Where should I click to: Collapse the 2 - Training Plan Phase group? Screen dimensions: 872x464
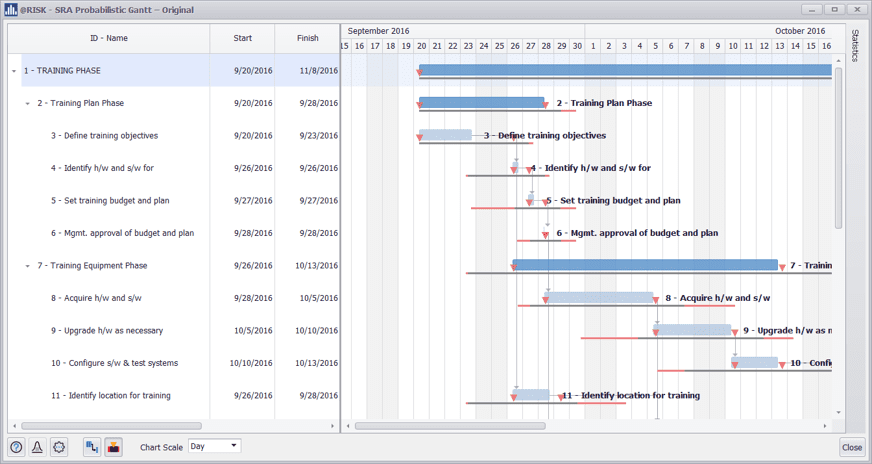click(28, 103)
